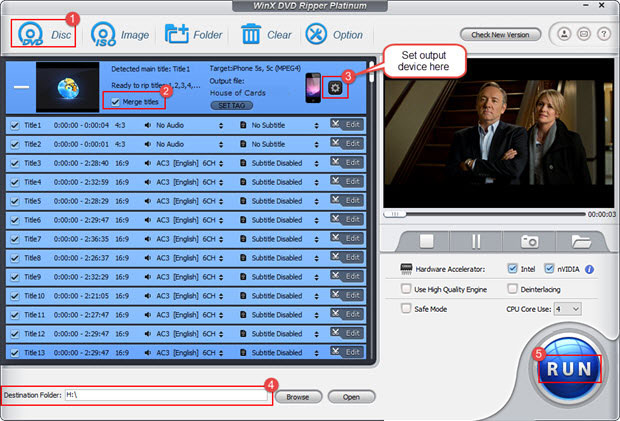The height and width of the screenshot is (421, 620).
Task: Open CPU Core Use dropdown
Action: (x=568, y=309)
